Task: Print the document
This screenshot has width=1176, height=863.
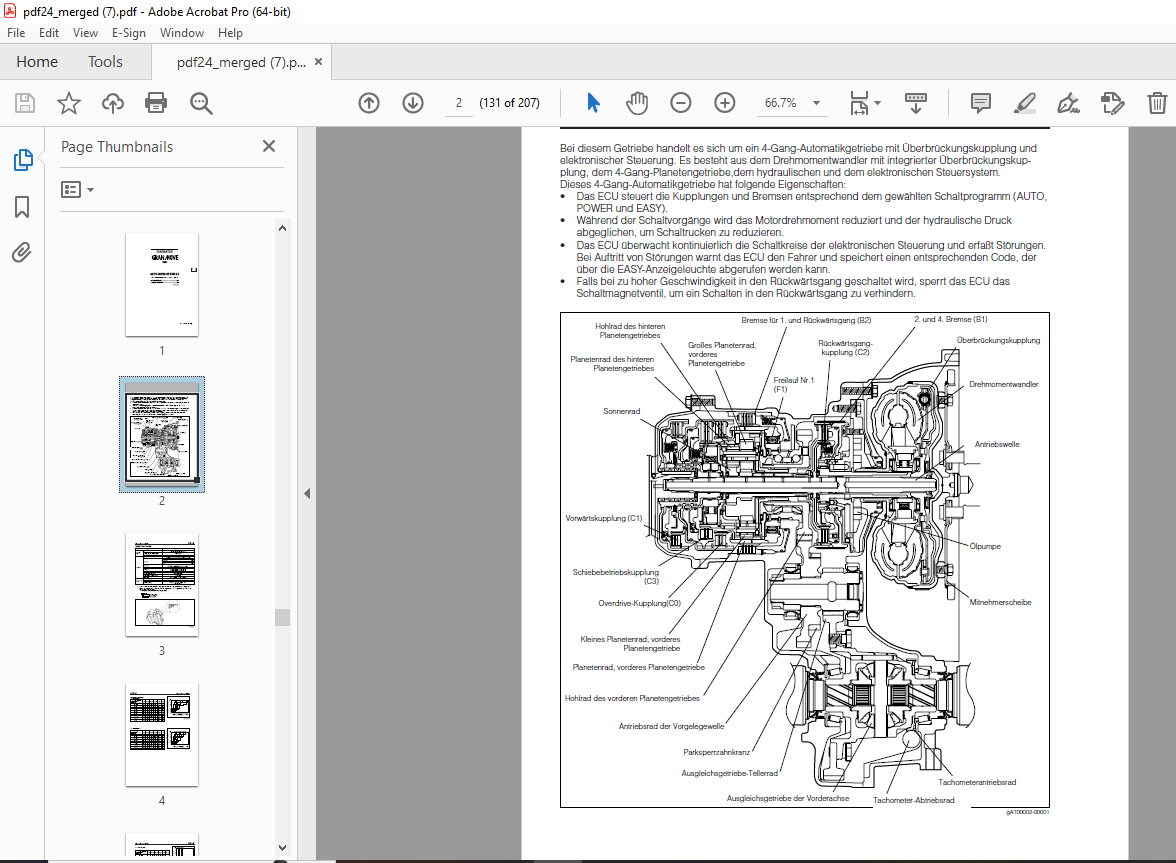Action: (x=156, y=103)
